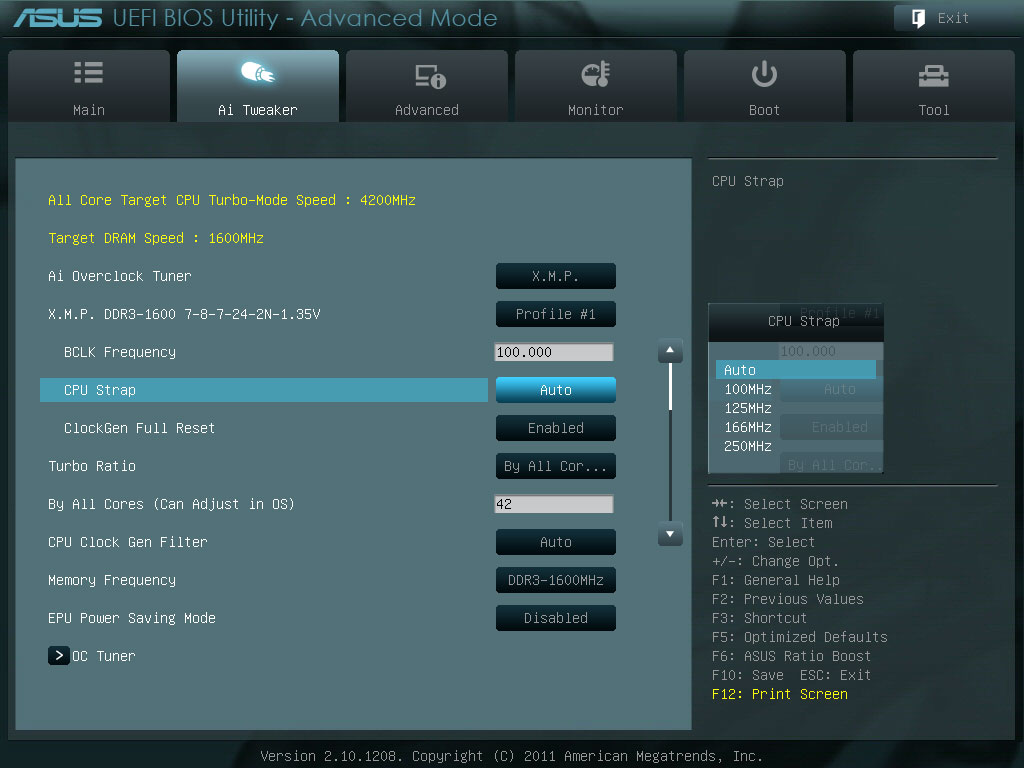
Task: Open the Main tab list icon
Action: pos(88,74)
